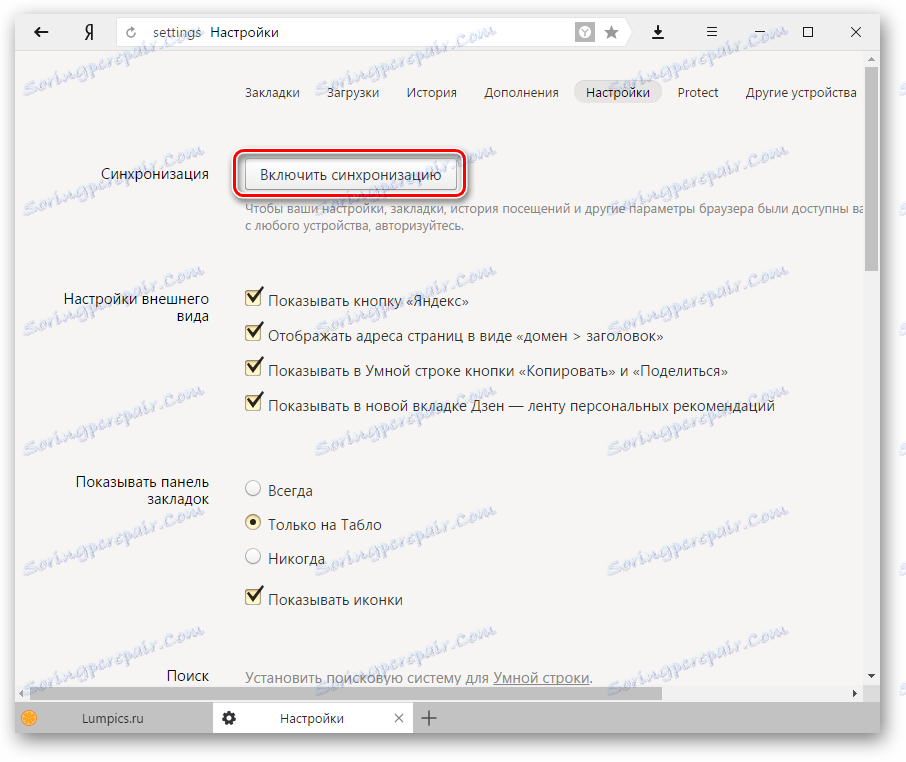Uncheck the Дзен recommendations option

(253, 405)
